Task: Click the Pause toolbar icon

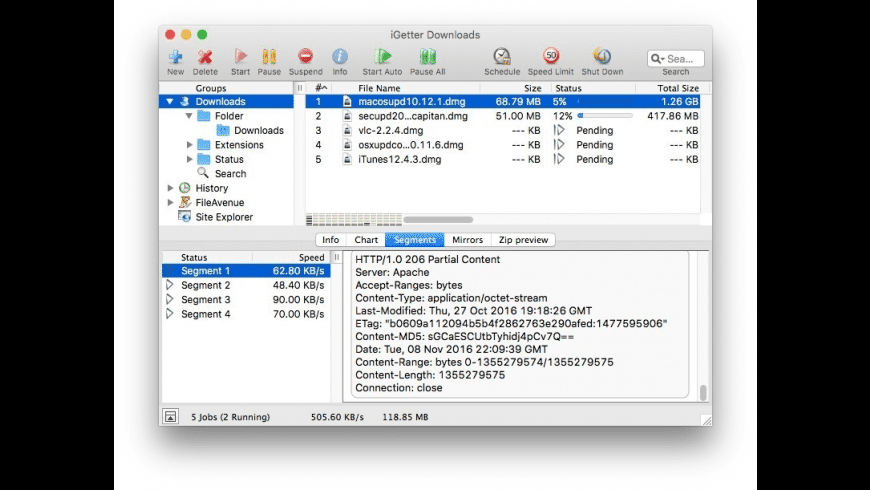Action: point(269,57)
